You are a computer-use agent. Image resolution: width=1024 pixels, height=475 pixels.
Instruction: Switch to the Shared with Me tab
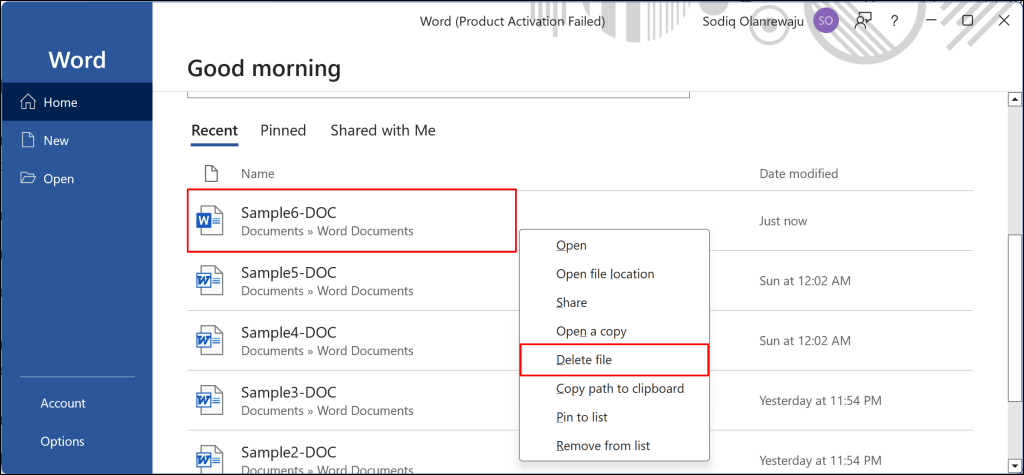383,130
